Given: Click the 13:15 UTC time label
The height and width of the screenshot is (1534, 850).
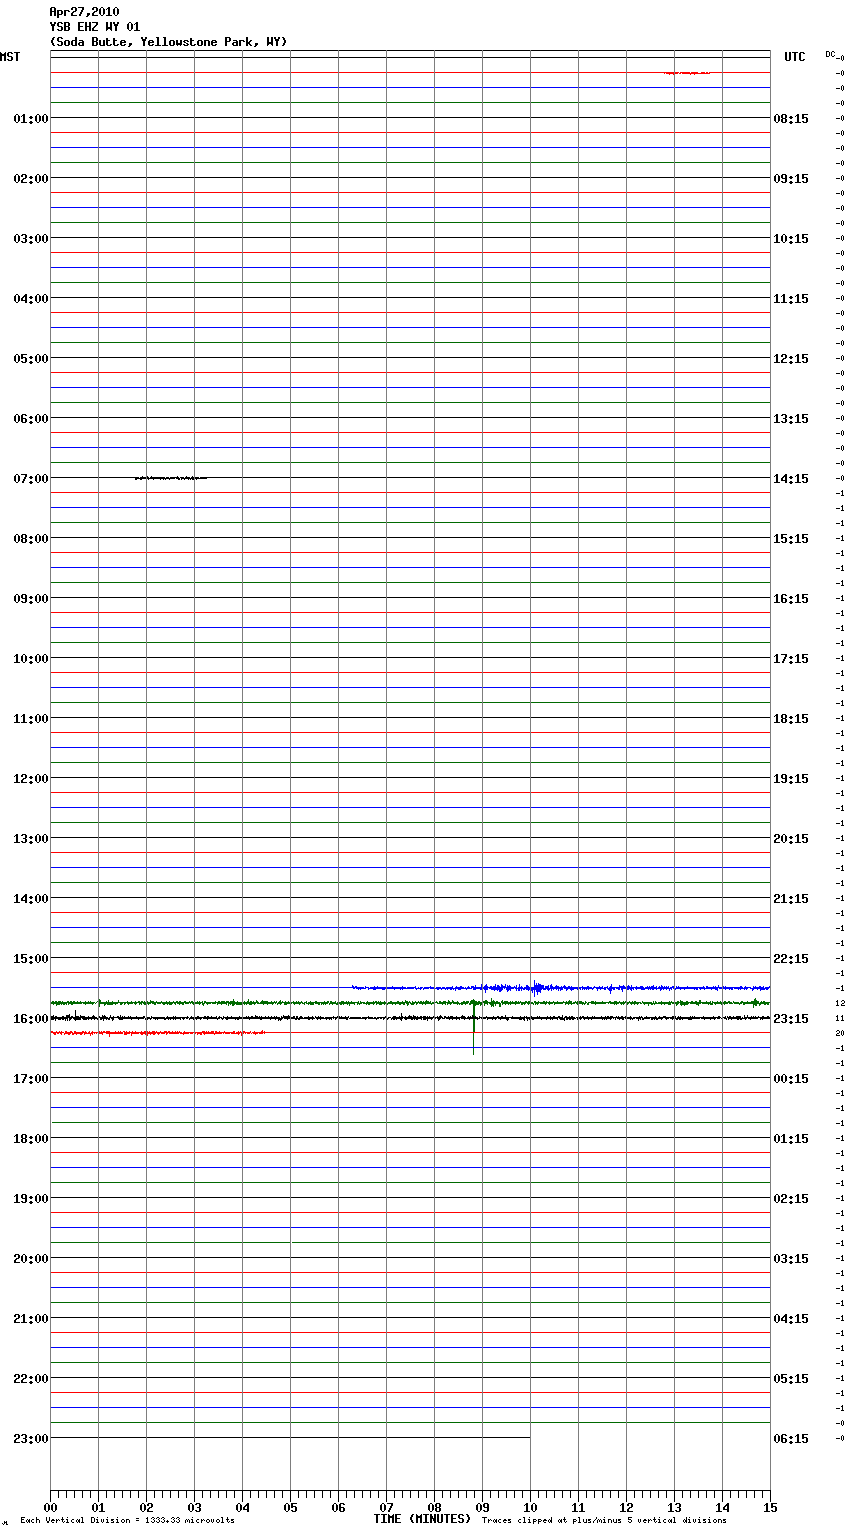Looking at the screenshot, I should 791,419.
